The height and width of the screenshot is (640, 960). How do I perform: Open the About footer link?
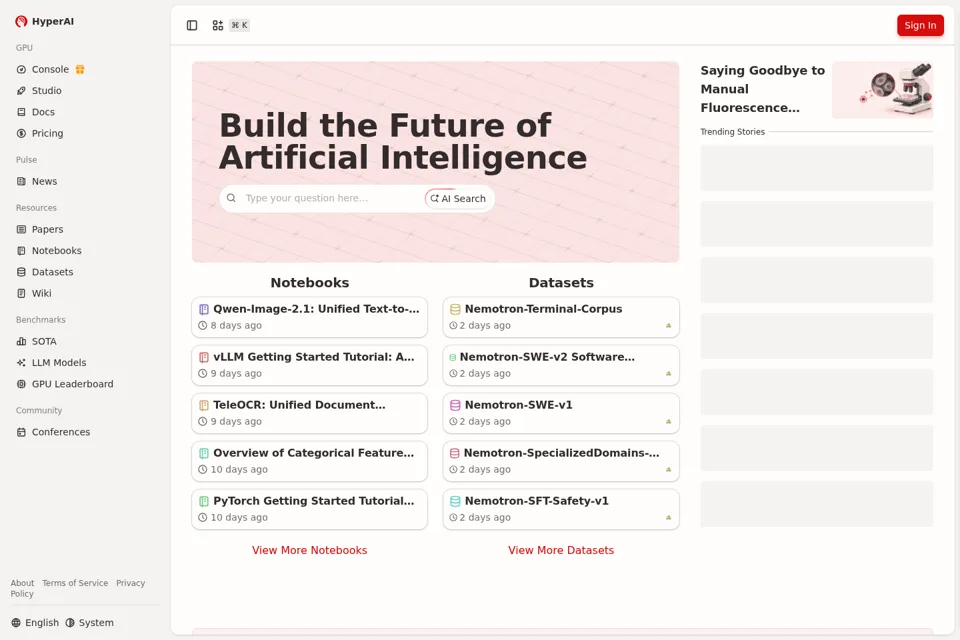tap(22, 583)
